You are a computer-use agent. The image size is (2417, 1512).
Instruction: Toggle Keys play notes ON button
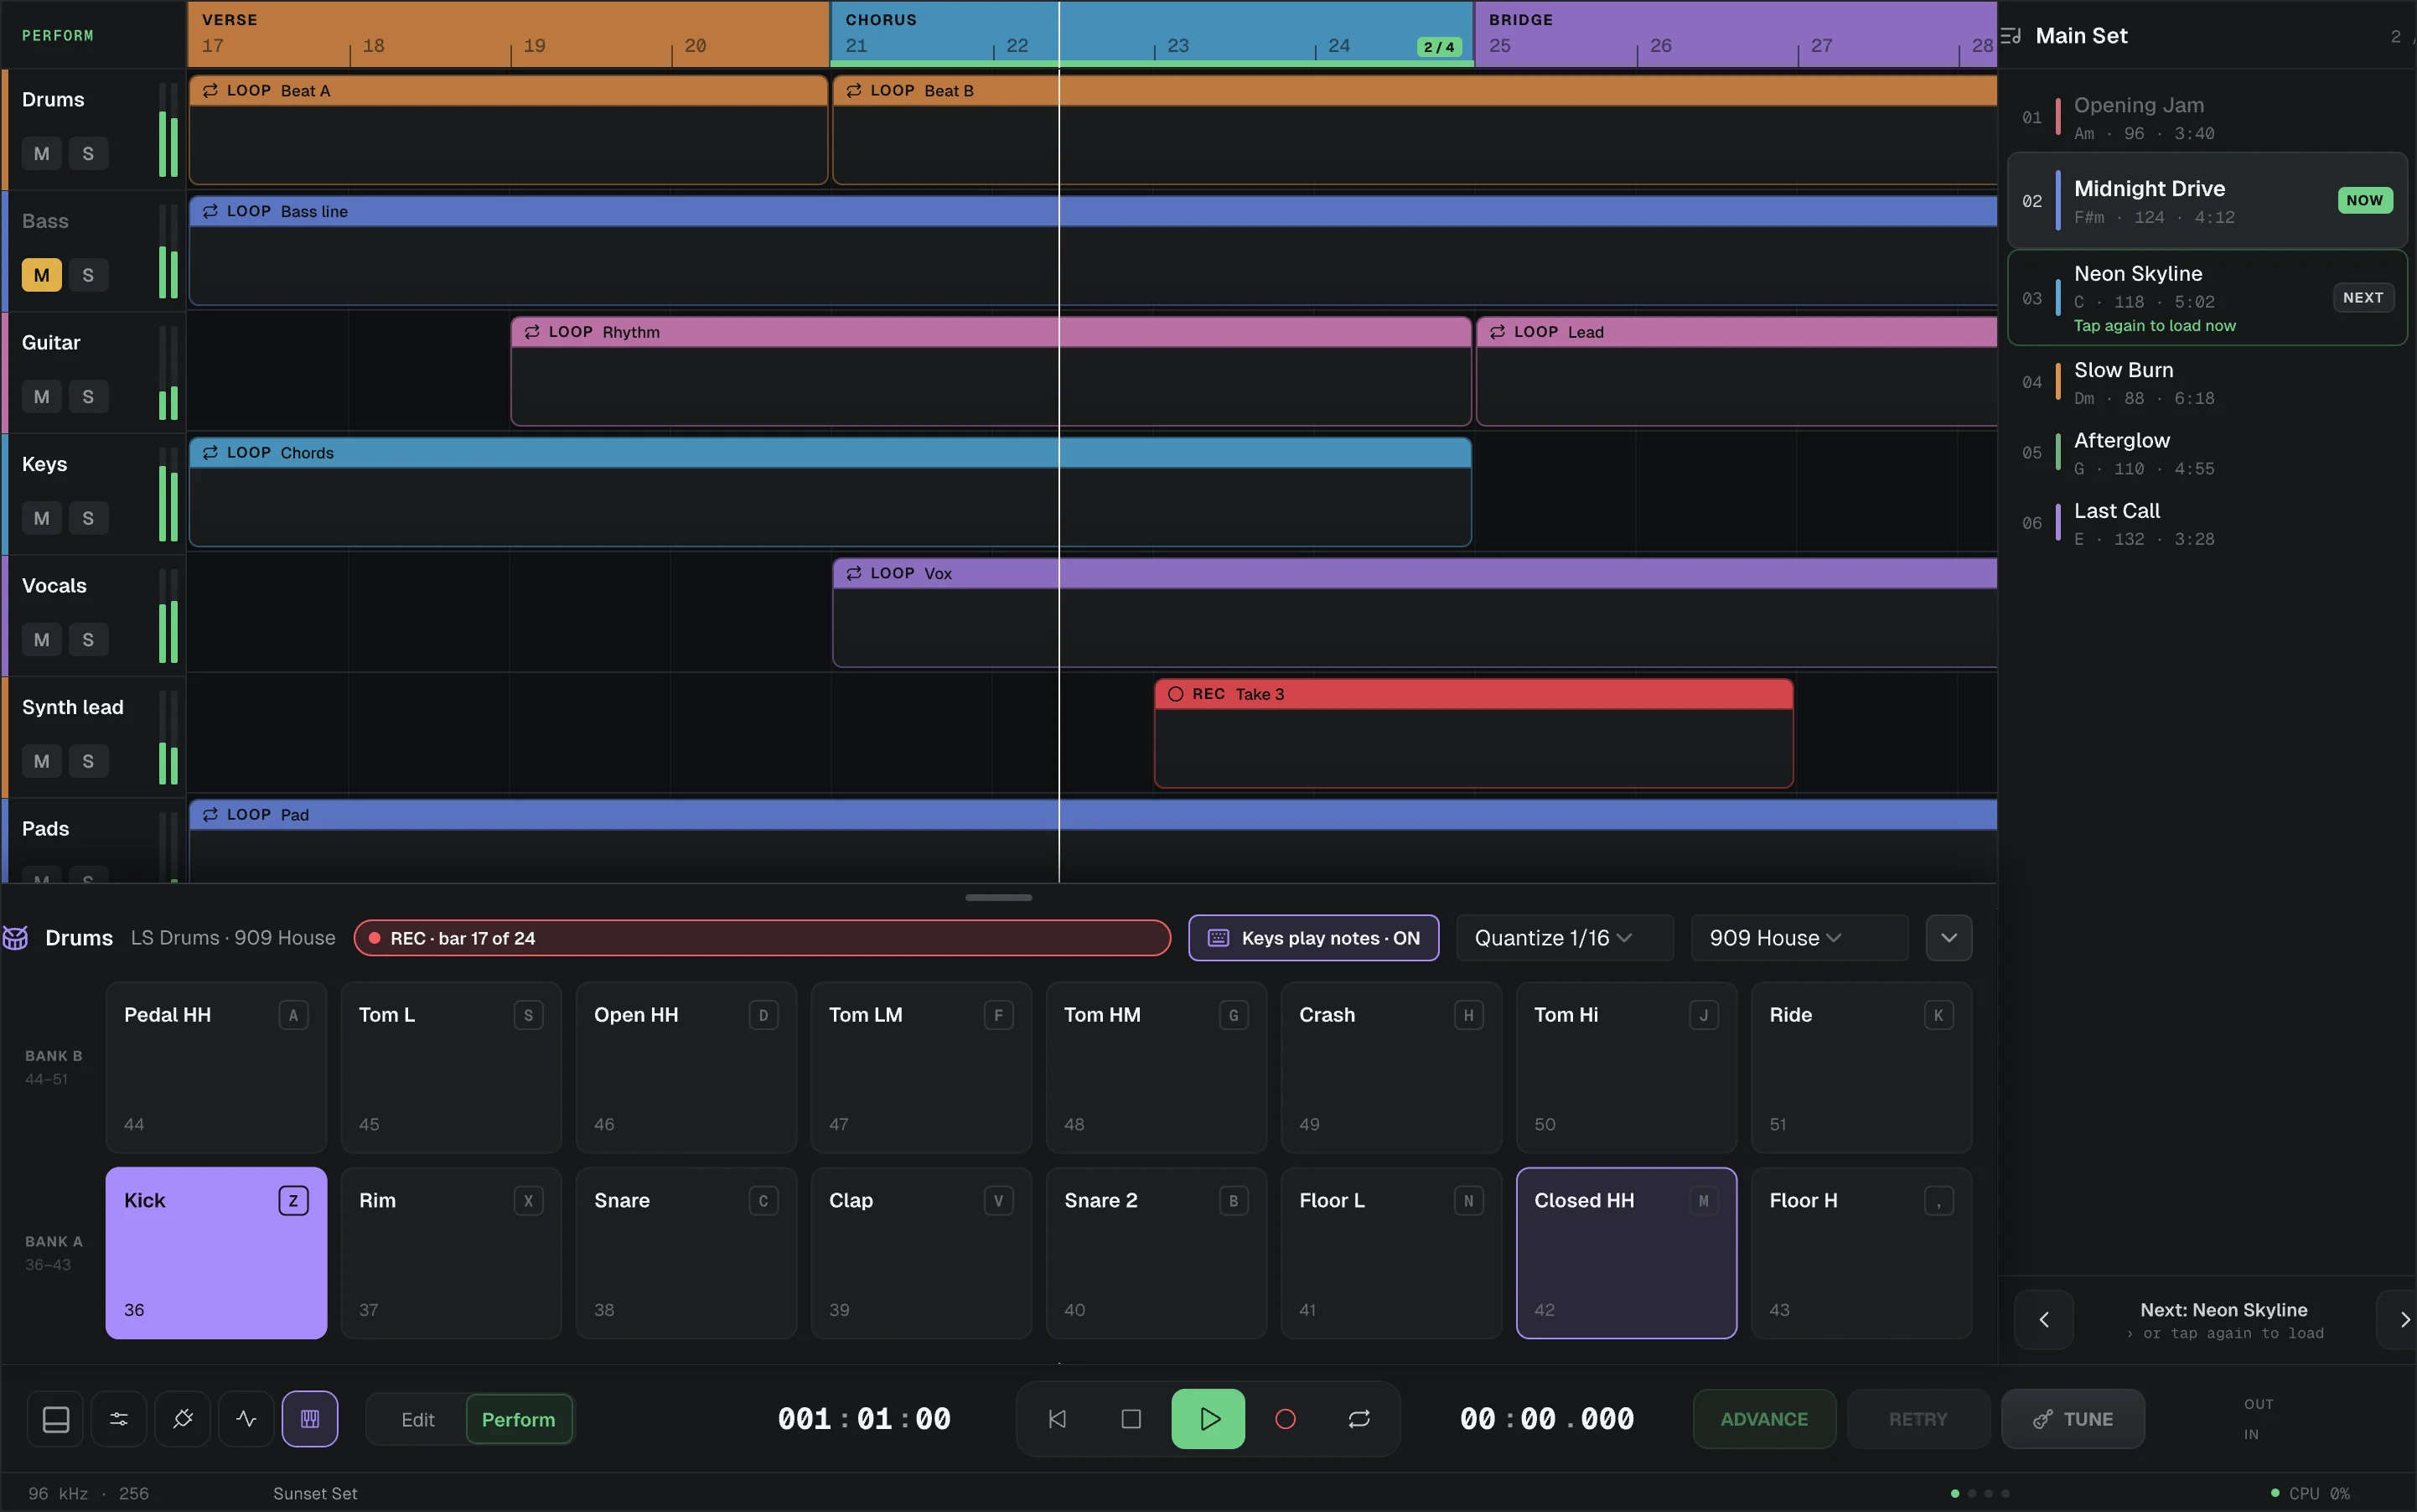coord(1313,938)
